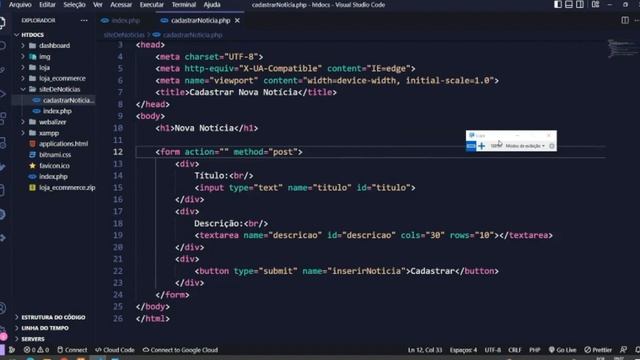Click the errors and warnings status indicator
This screenshot has height=360, width=640.
coord(36,350)
